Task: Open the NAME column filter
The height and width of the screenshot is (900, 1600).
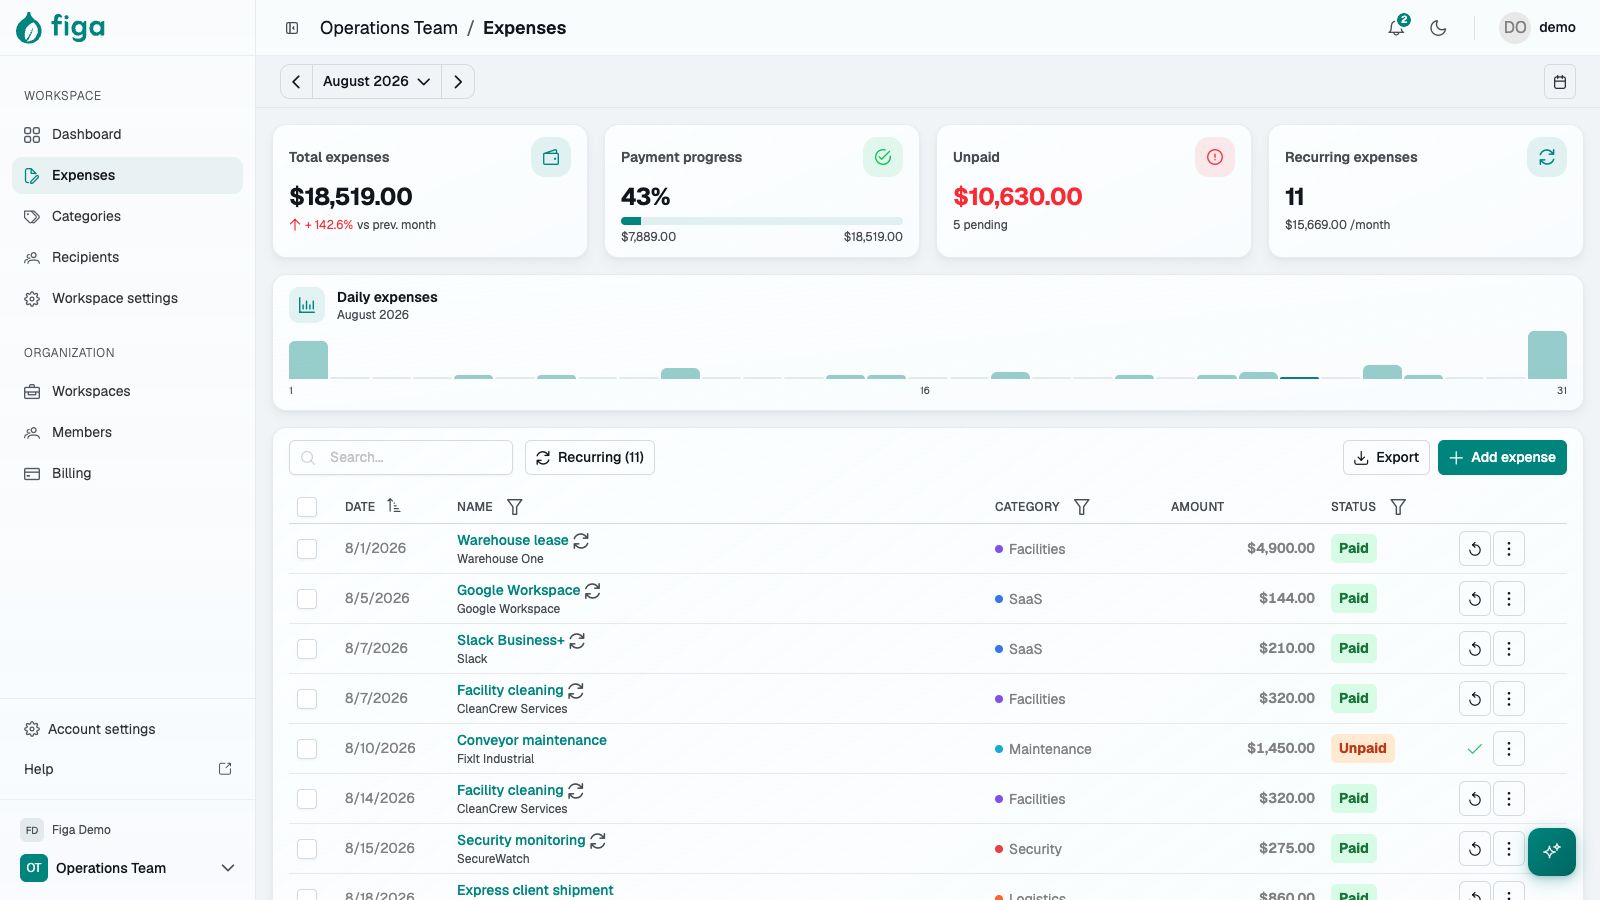Action: click(x=515, y=507)
